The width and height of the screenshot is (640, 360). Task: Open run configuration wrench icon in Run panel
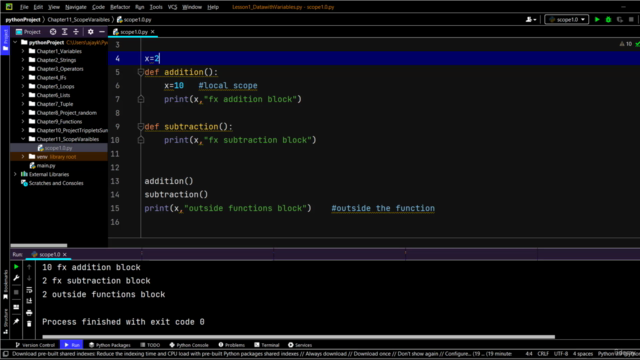16,278
